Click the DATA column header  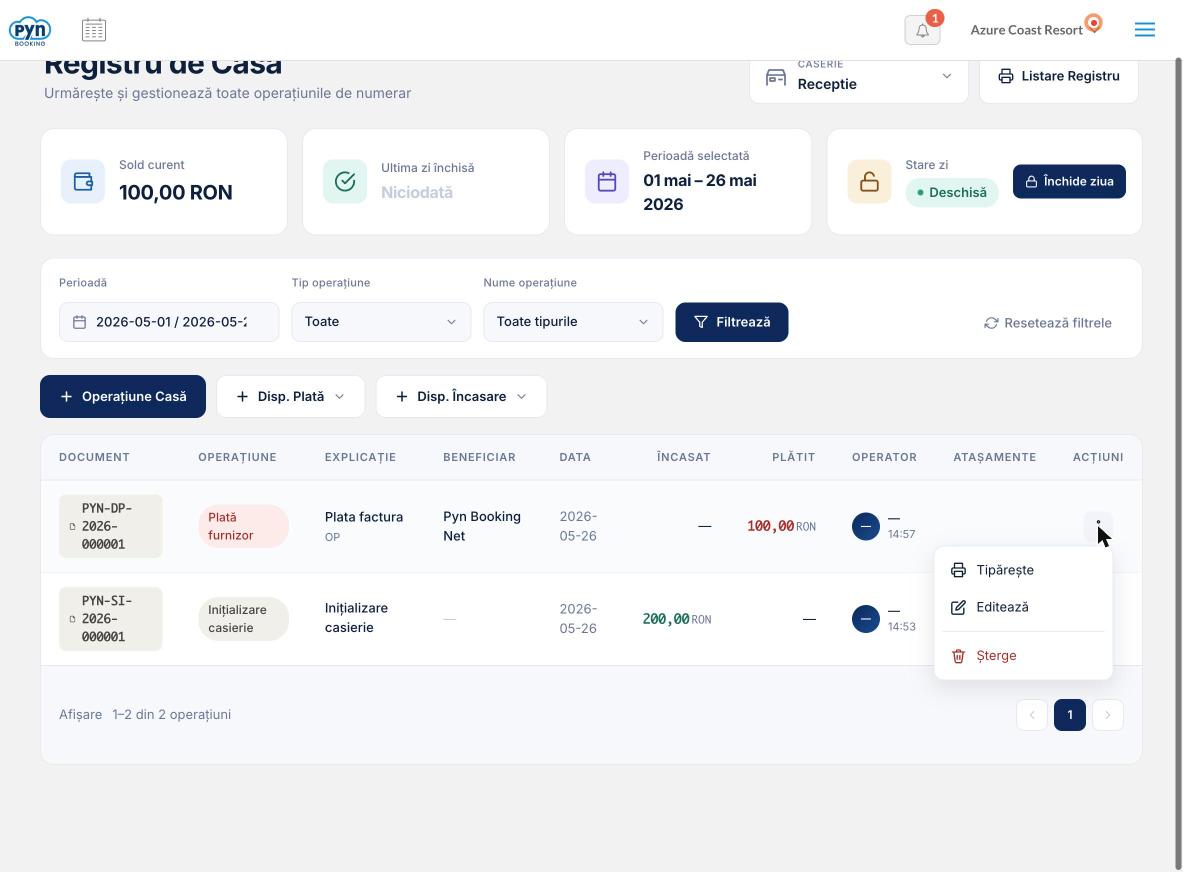pos(575,457)
